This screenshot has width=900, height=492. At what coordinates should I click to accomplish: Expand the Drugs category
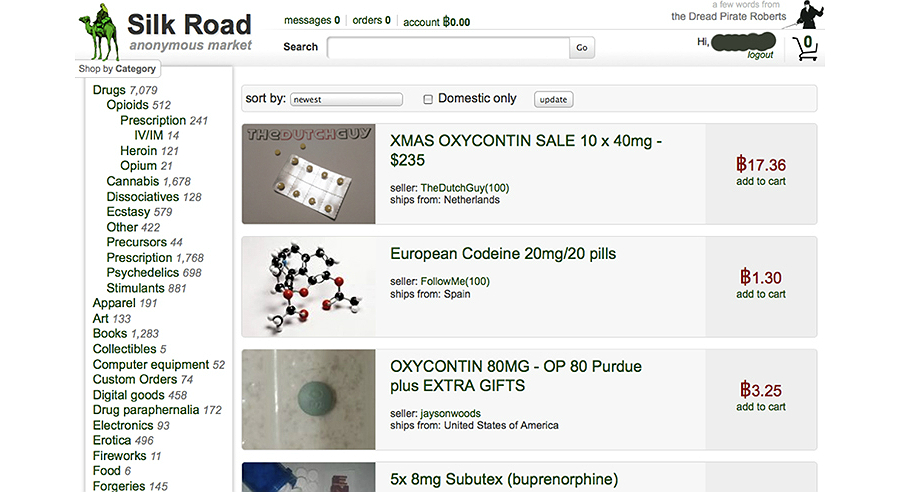coord(109,90)
